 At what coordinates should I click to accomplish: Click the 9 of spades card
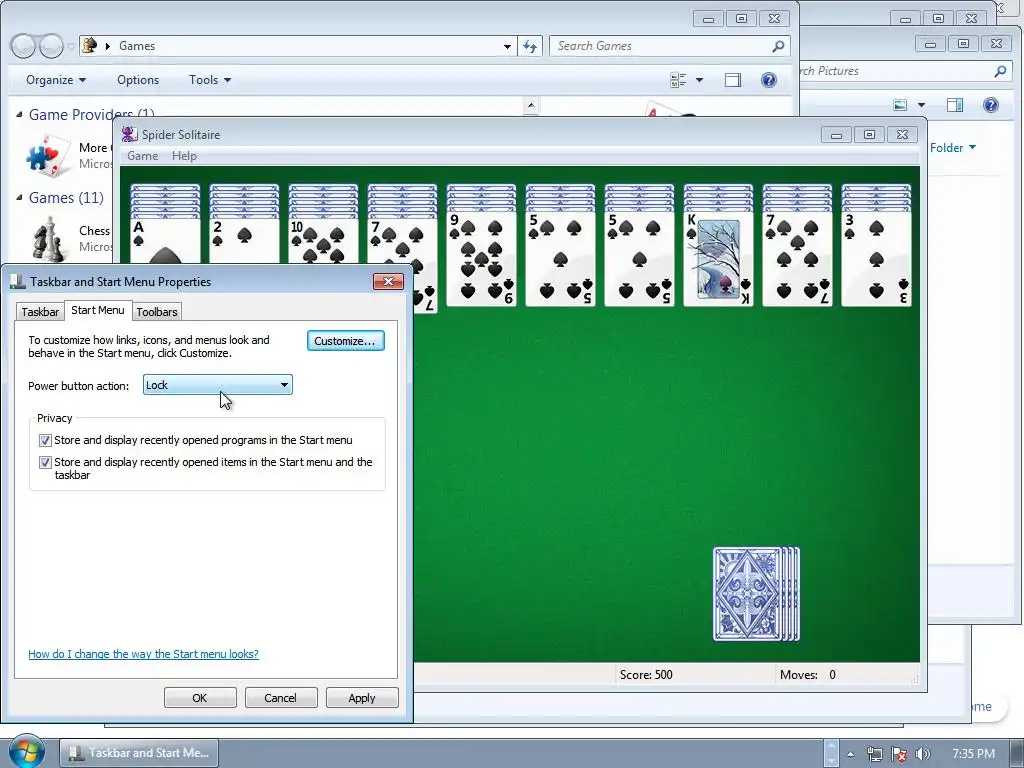tap(481, 259)
